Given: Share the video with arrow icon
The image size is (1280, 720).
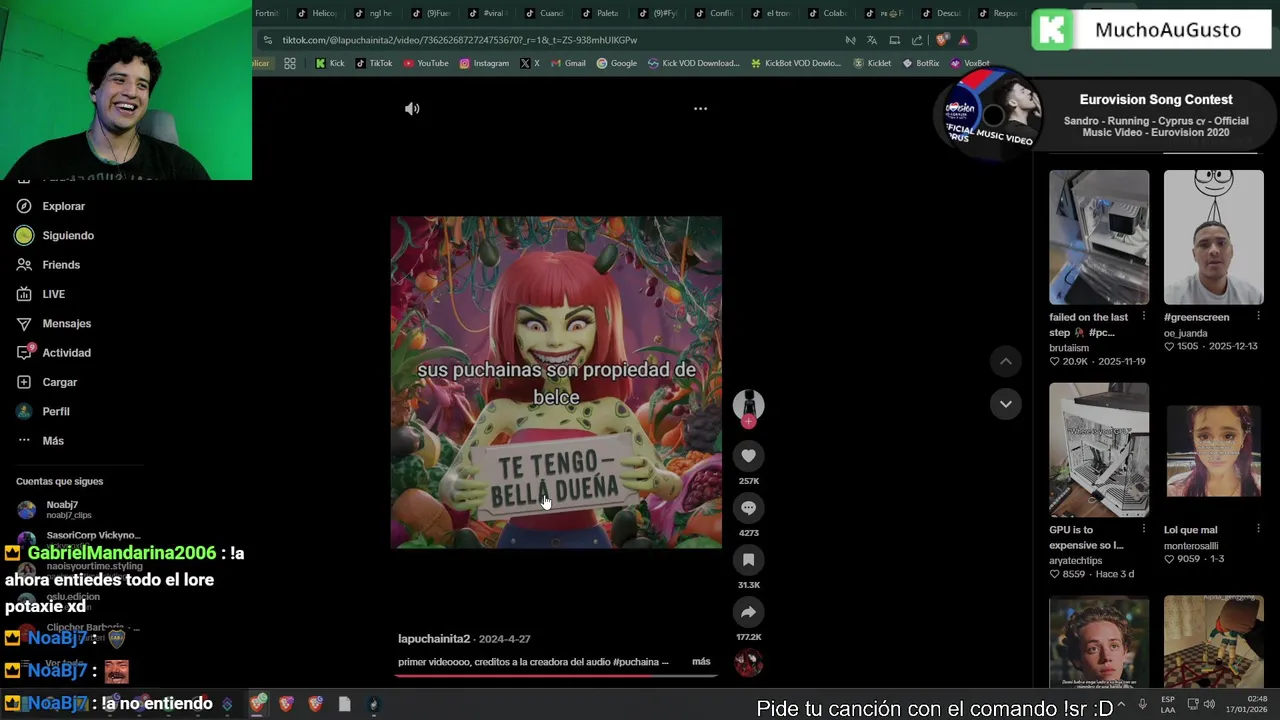Looking at the screenshot, I should click(748, 612).
